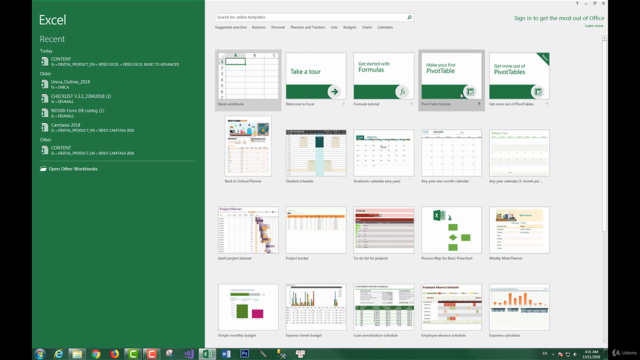Click the Help question mark icon
Viewport: 640px width, 360px height.
click(x=577, y=3)
